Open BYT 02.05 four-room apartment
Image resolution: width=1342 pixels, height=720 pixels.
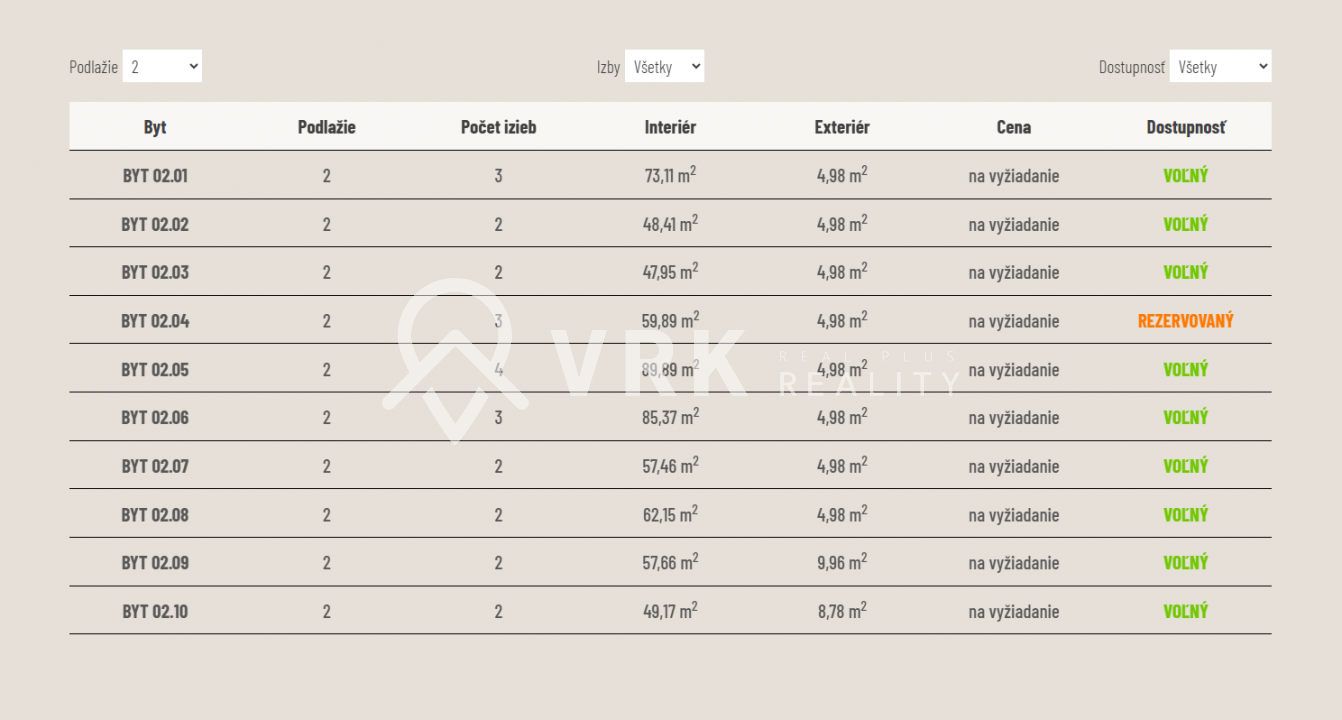[x=155, y=369]
